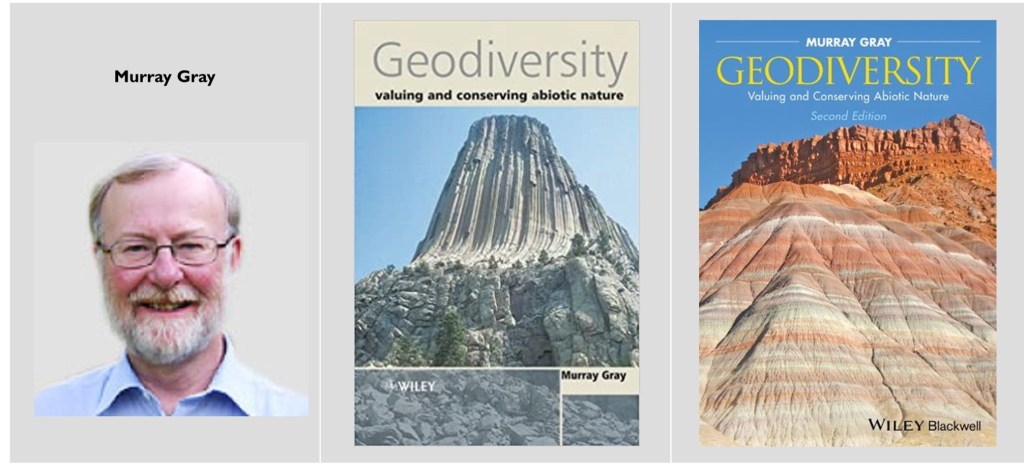
Task: Open the first edition Geodiversity book cover
Action: point(496,233)
